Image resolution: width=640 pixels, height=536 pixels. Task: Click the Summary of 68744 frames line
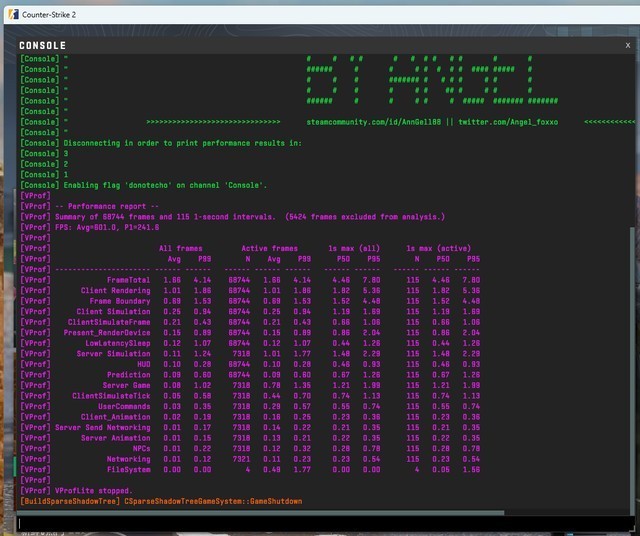coord(231,216)
